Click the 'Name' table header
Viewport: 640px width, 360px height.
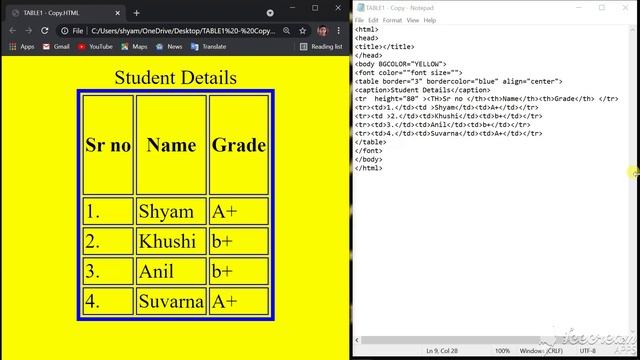[x=171, y=145]
